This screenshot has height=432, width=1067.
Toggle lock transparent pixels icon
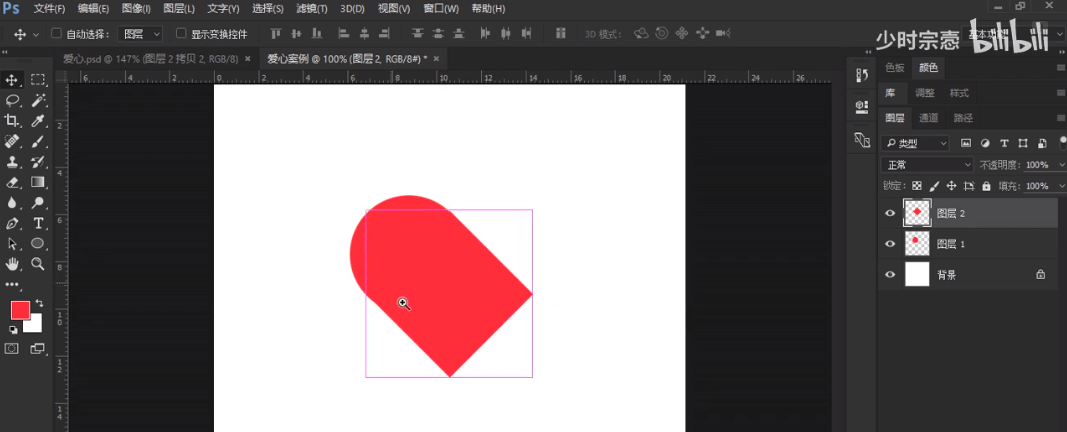tap(917, 186)
